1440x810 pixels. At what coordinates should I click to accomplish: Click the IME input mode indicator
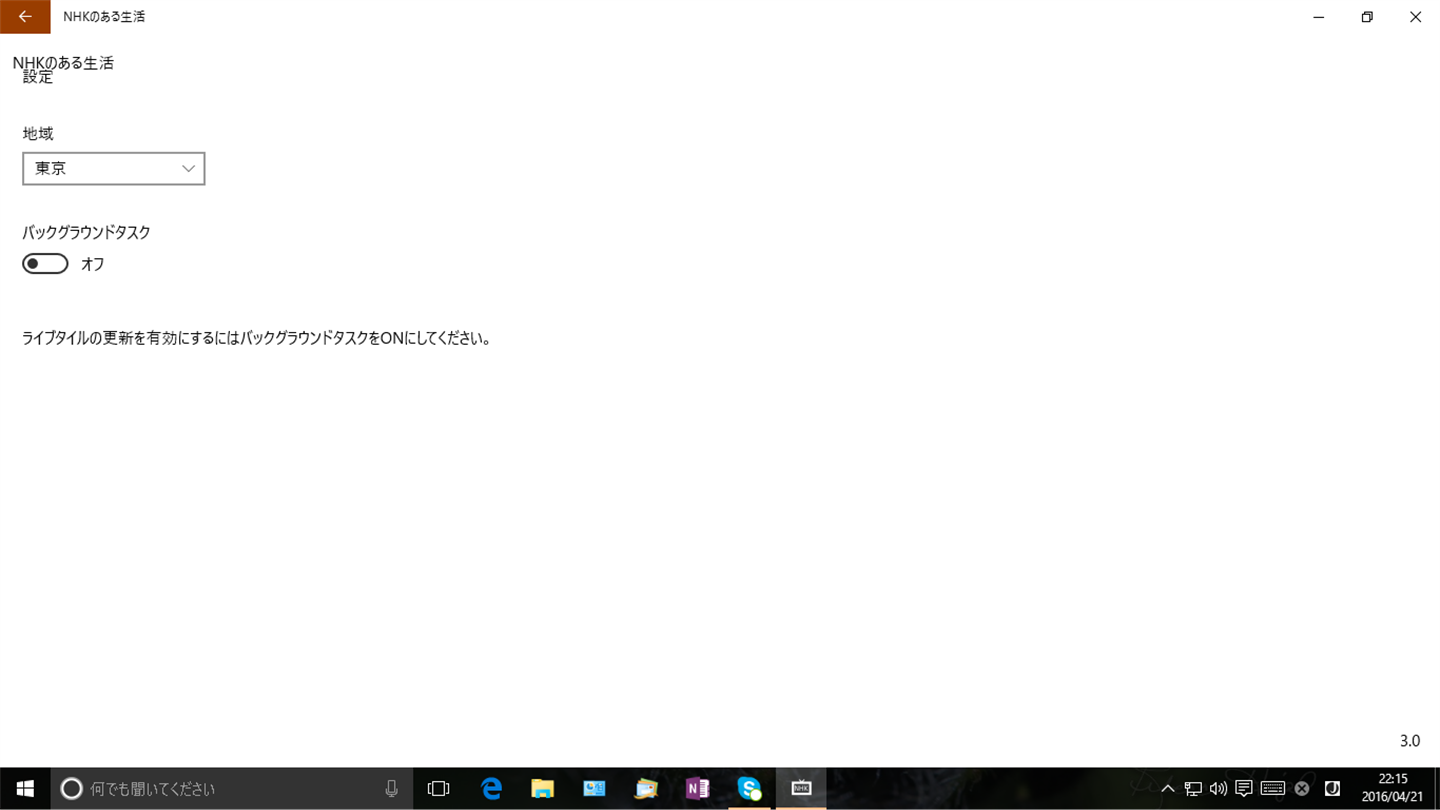(x=1332, y=789)
